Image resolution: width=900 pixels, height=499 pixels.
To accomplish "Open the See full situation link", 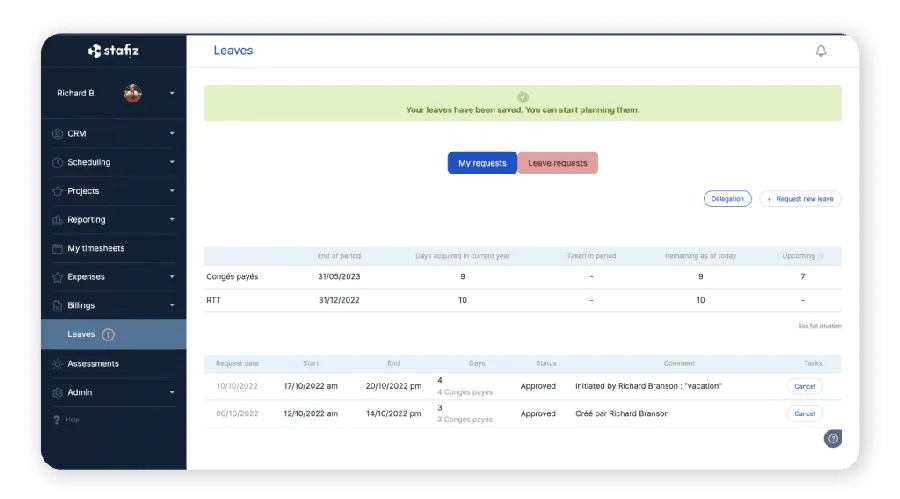I will pos(819,326).
